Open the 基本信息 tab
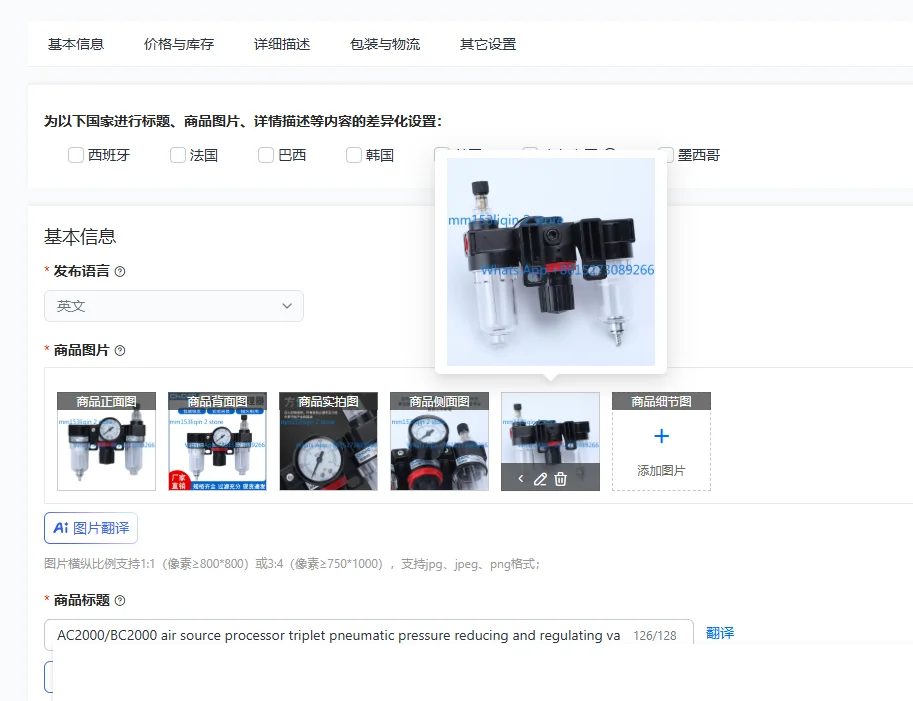Viewport: 913px width, 701px height. coord(76,44)
